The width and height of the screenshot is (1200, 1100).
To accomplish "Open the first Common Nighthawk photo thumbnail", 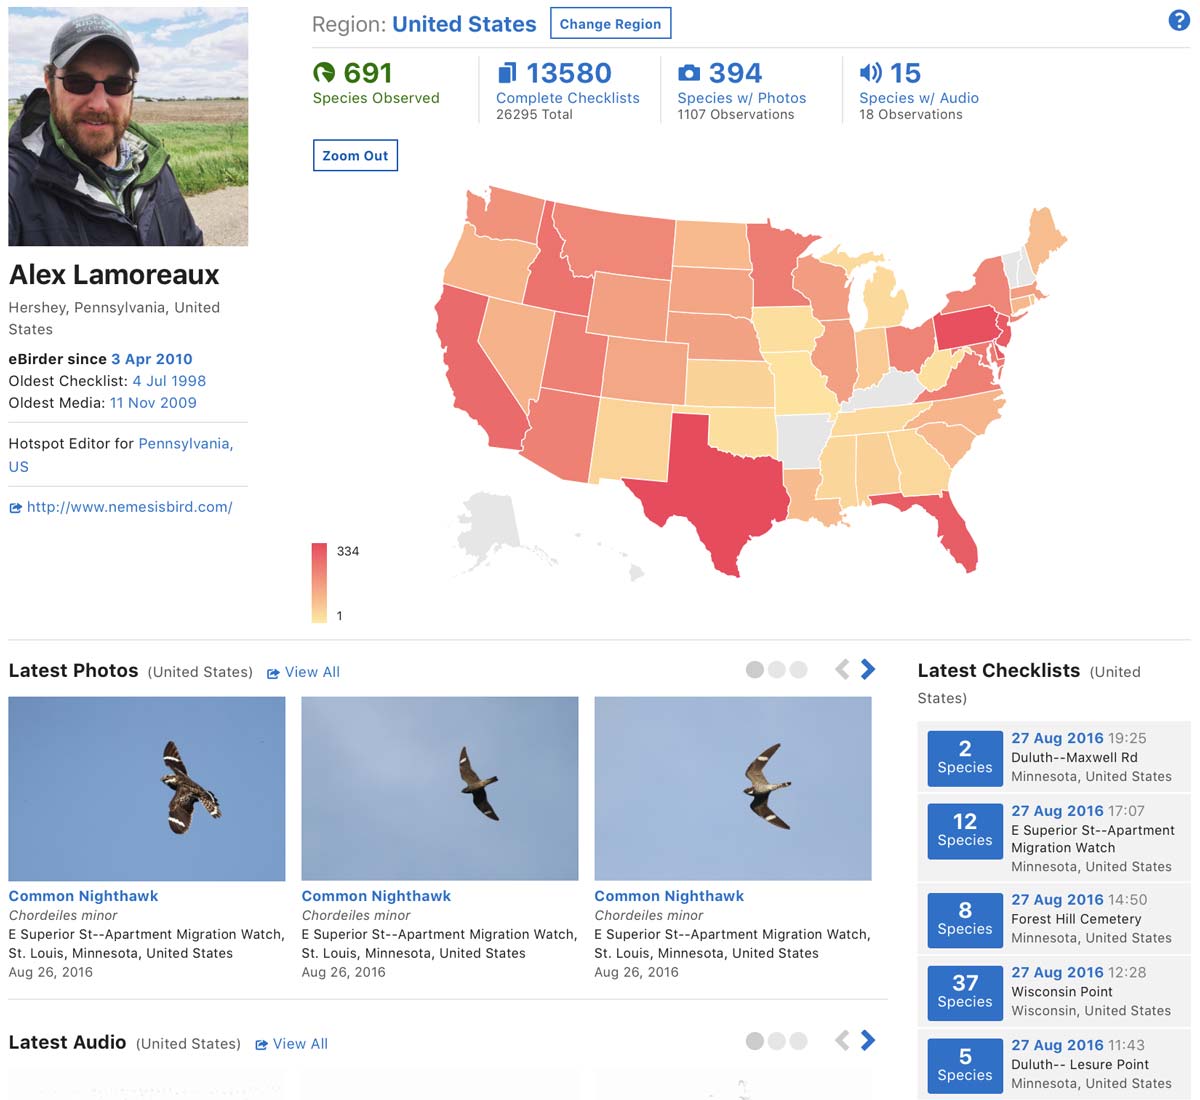I will click(x=147, y=789).
